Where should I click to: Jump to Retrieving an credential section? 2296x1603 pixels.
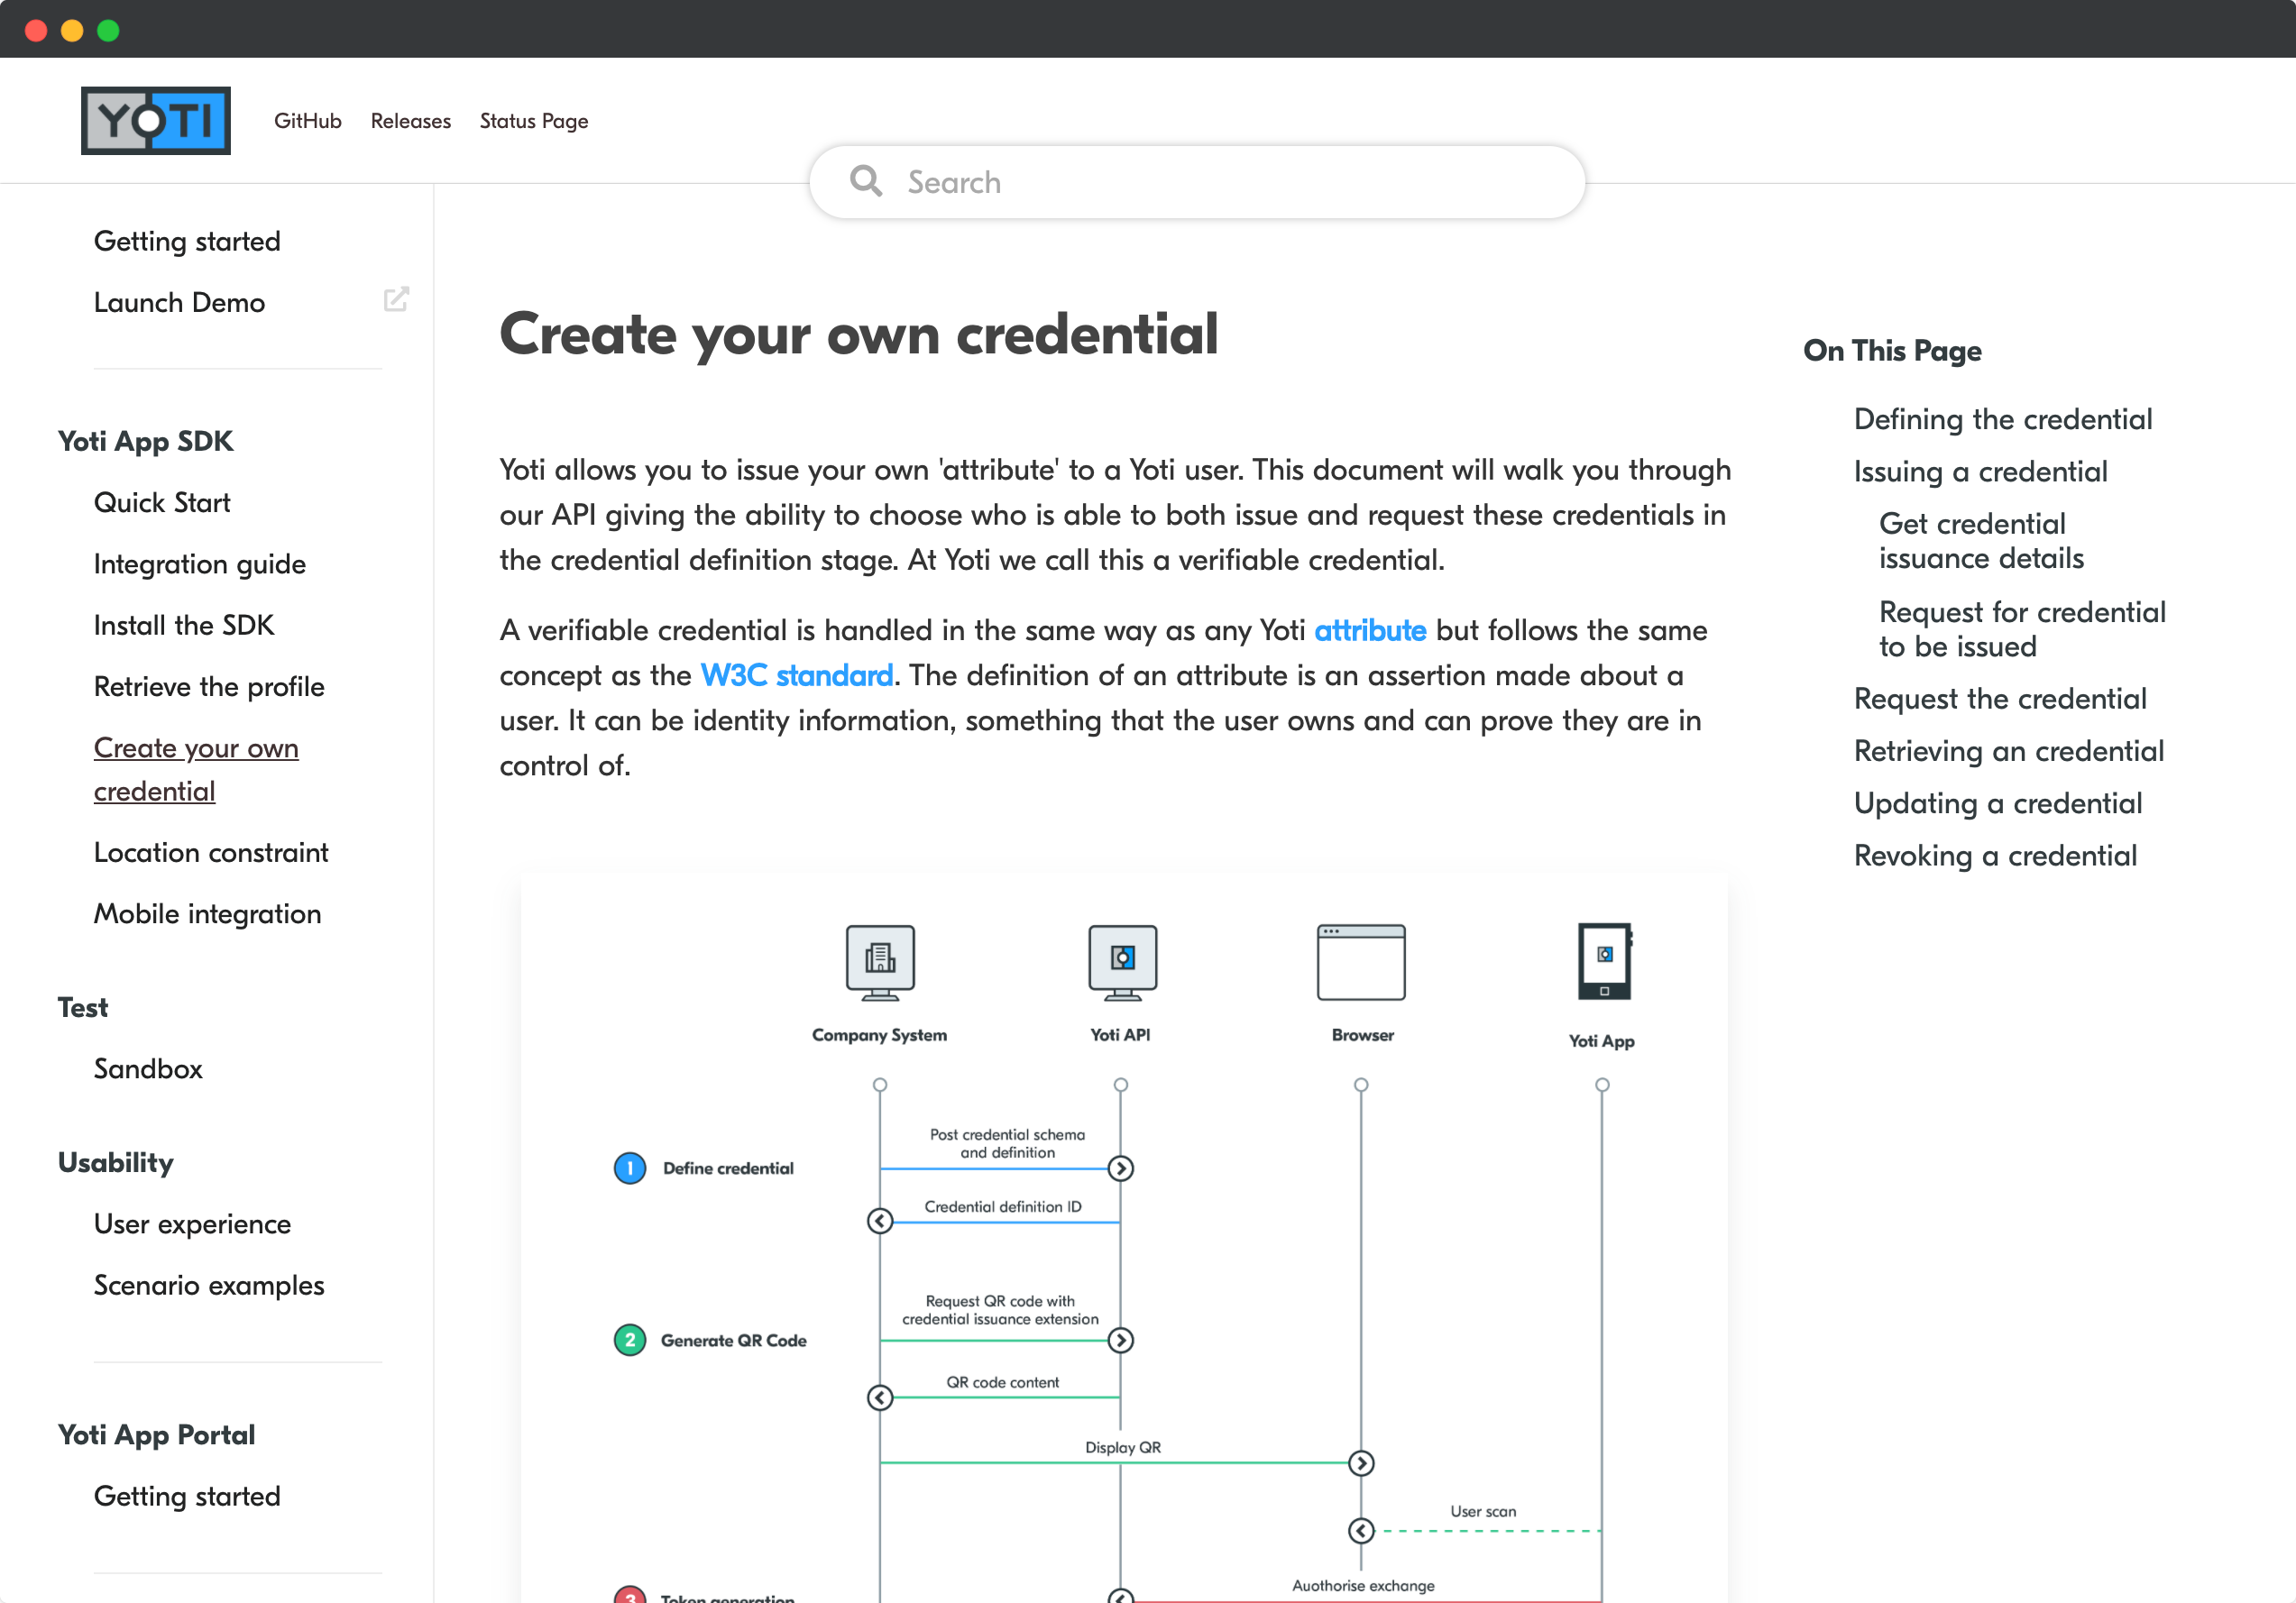[x=2008, y=751]
